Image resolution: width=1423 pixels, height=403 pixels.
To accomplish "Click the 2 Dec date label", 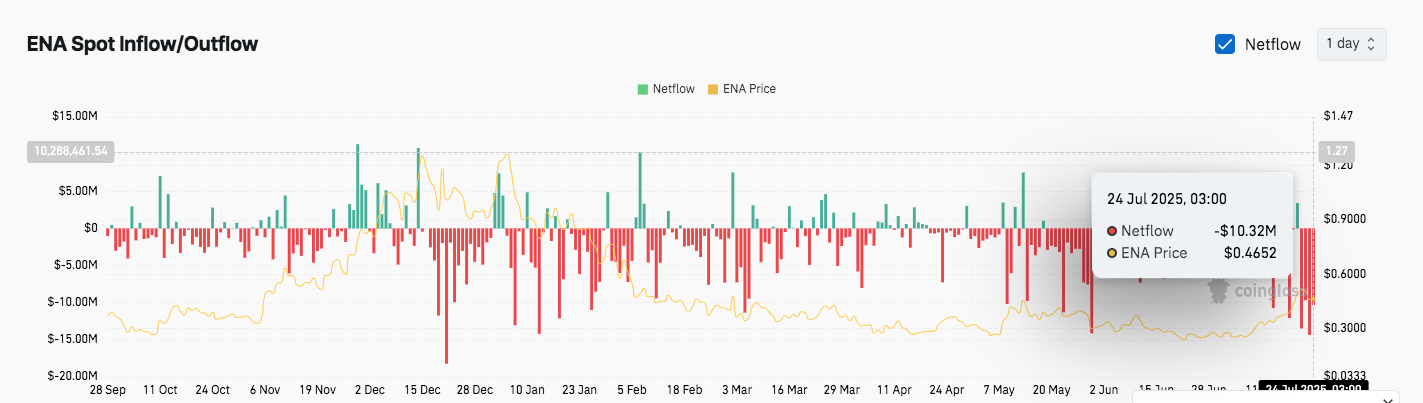I will point(370,389).
